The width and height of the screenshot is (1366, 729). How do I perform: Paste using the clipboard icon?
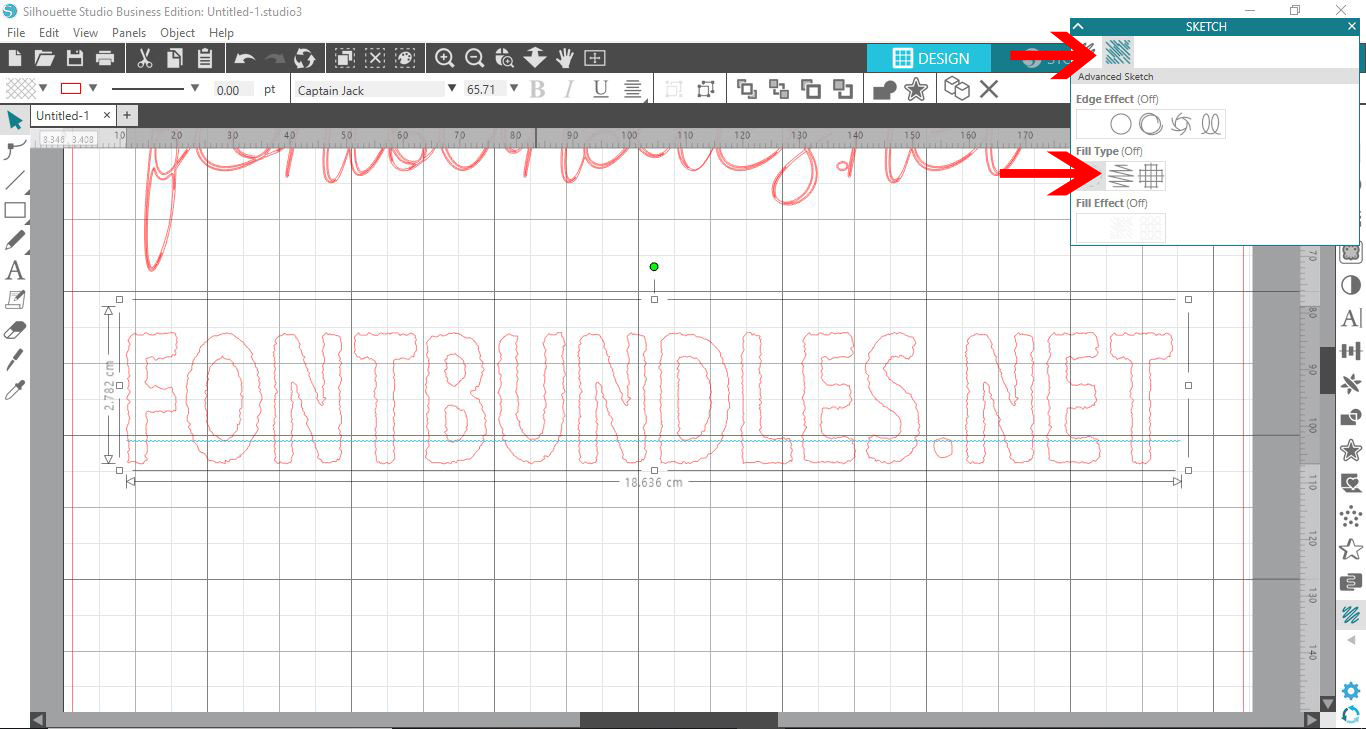tap(204, 58)
